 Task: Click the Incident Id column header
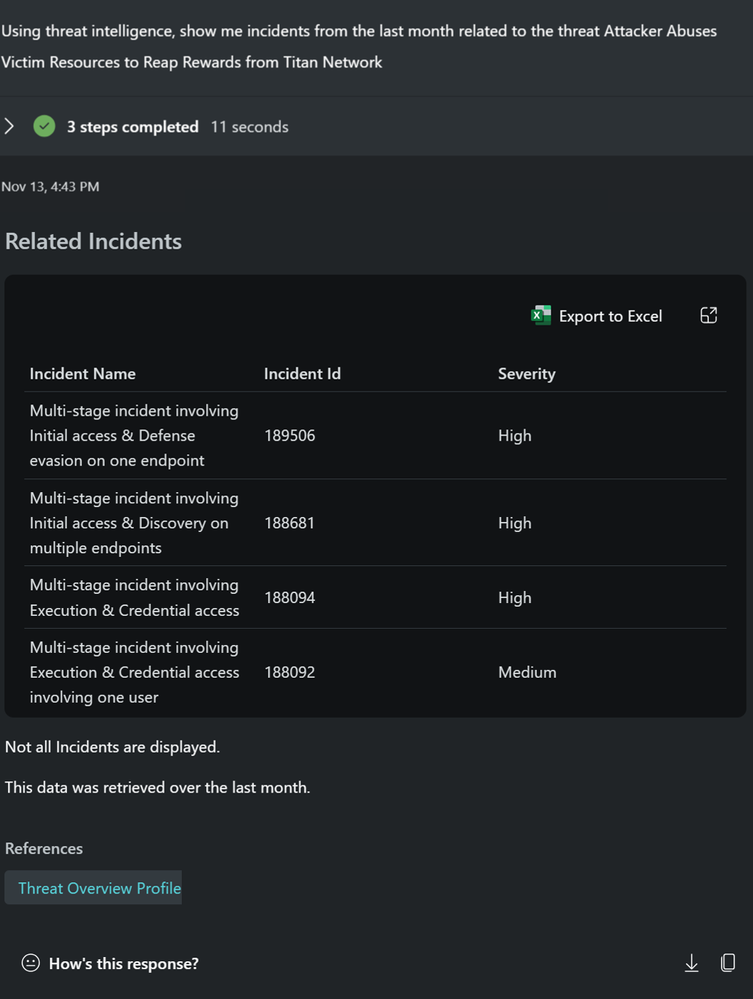[303, 373]
